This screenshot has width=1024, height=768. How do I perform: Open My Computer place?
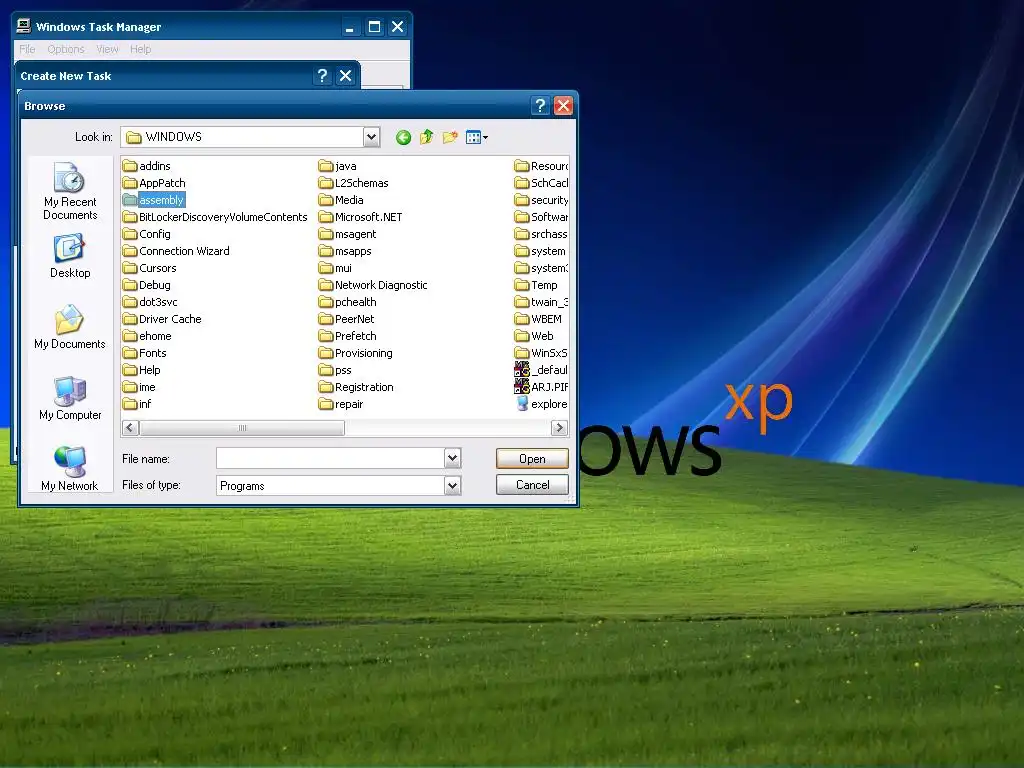click(x=70, y=398)
